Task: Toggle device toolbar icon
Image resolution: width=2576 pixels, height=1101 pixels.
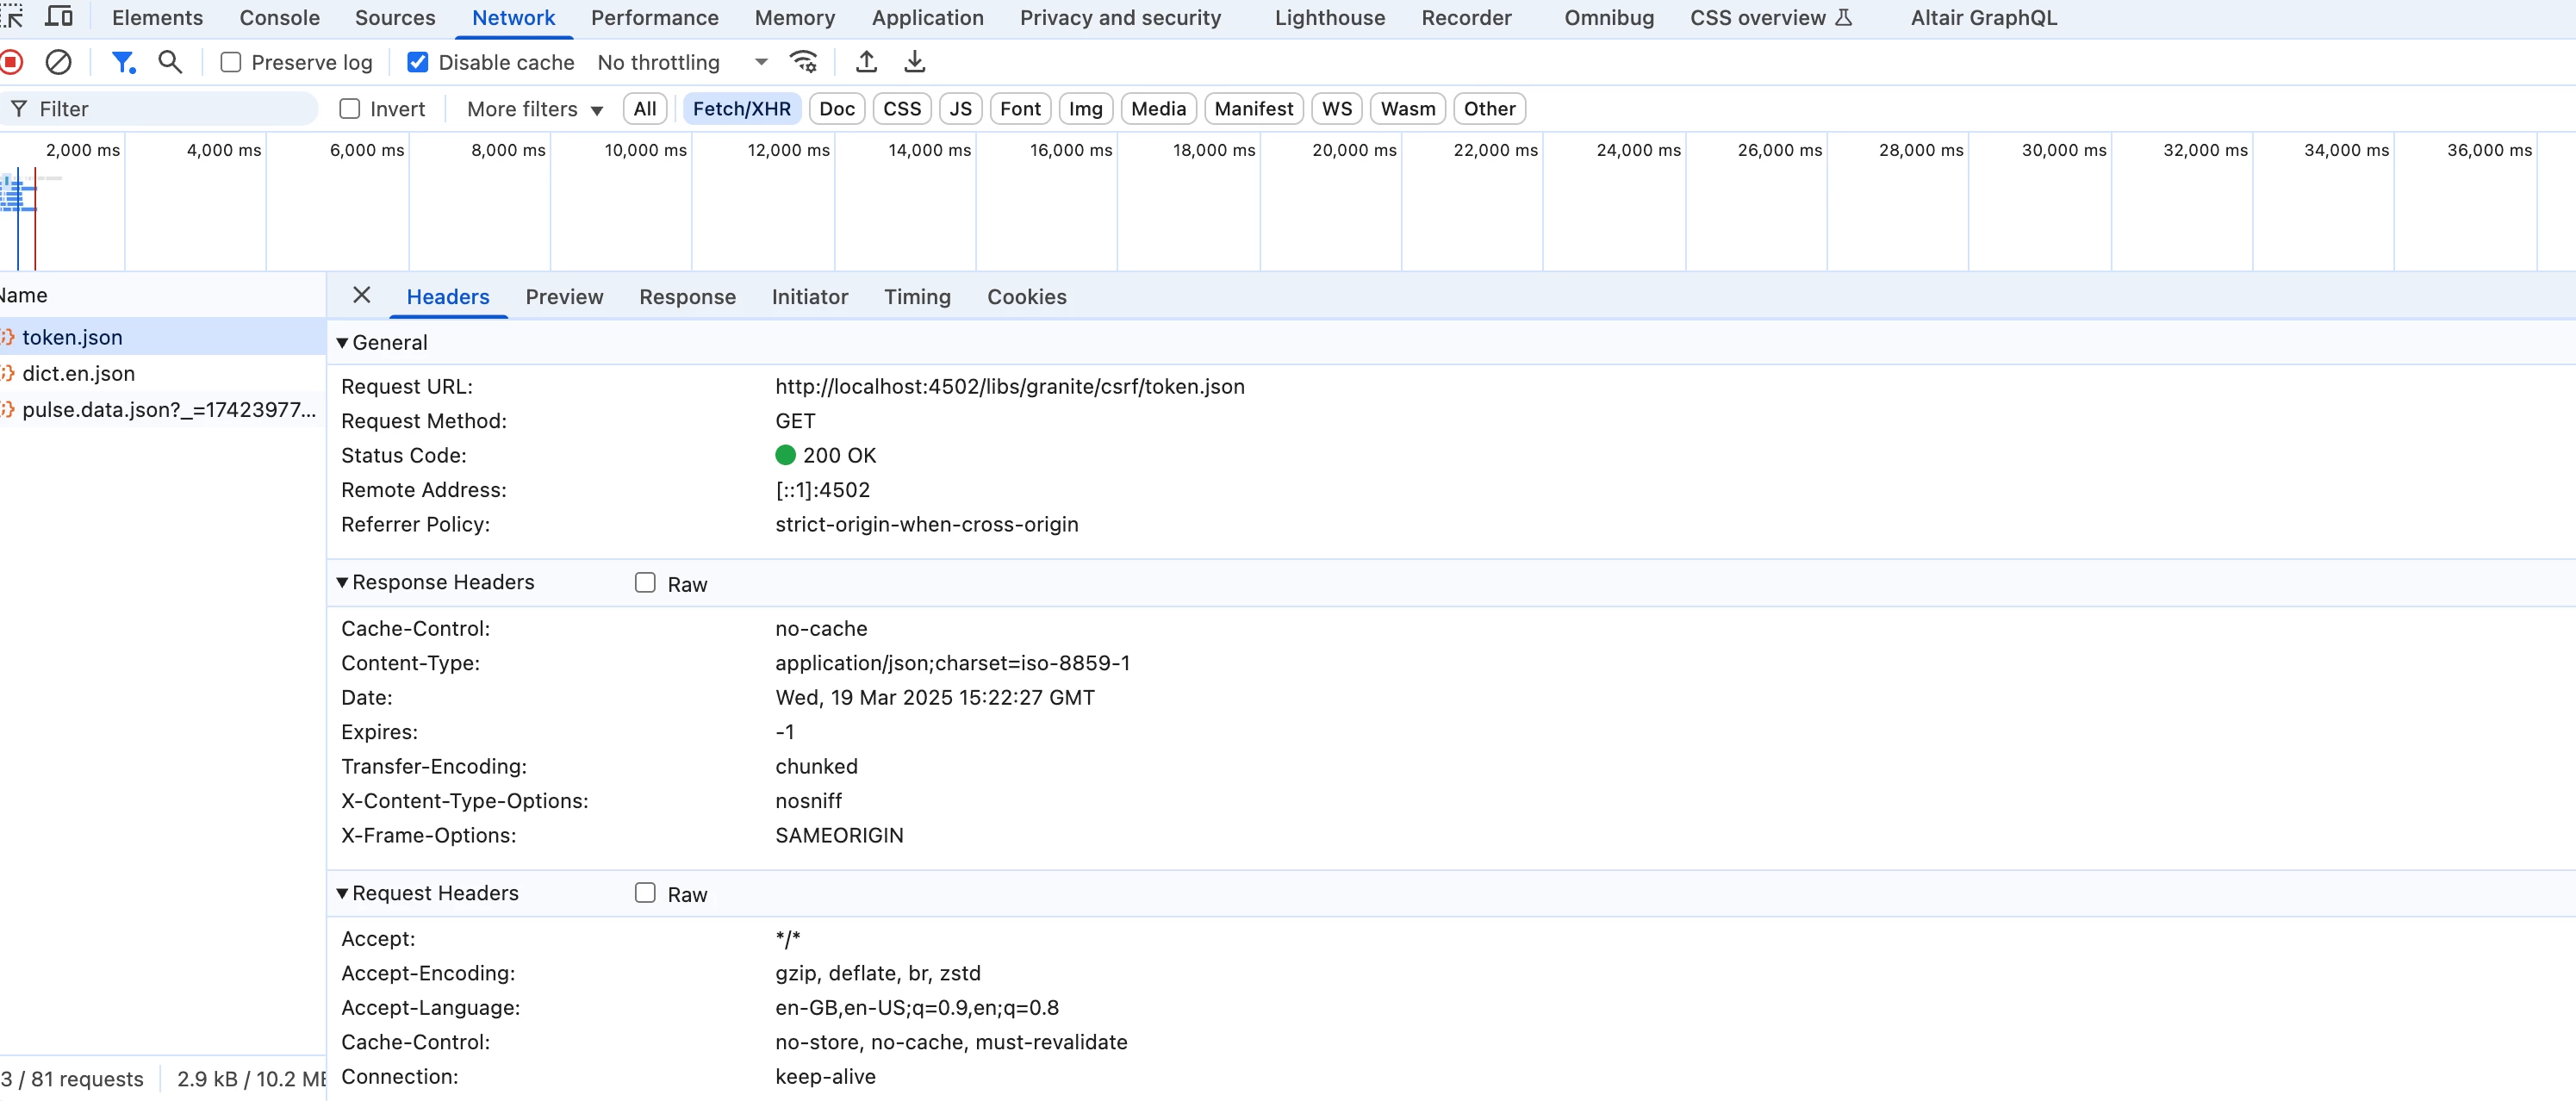Action: pos(59,17)
